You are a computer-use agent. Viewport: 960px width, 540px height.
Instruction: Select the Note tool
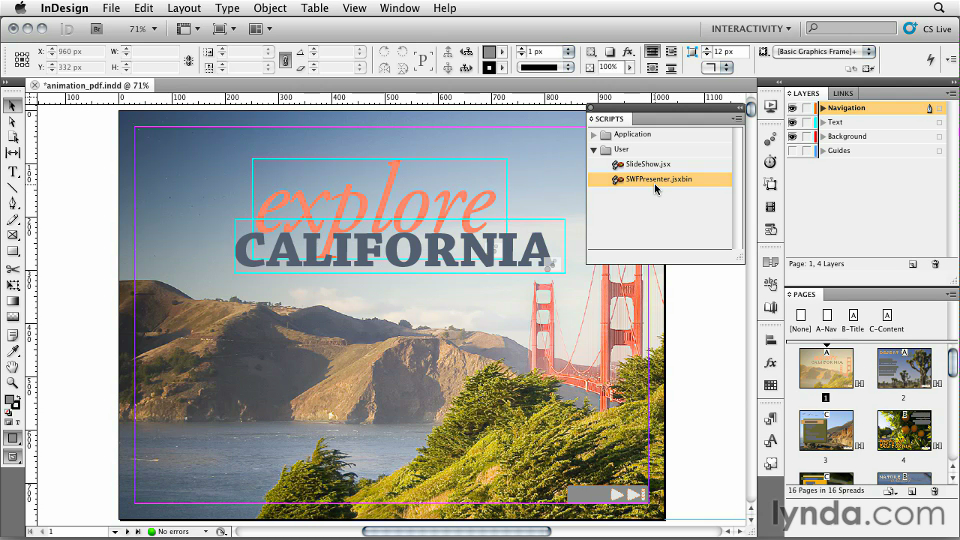pyautogui.click(x=12, y=335)
